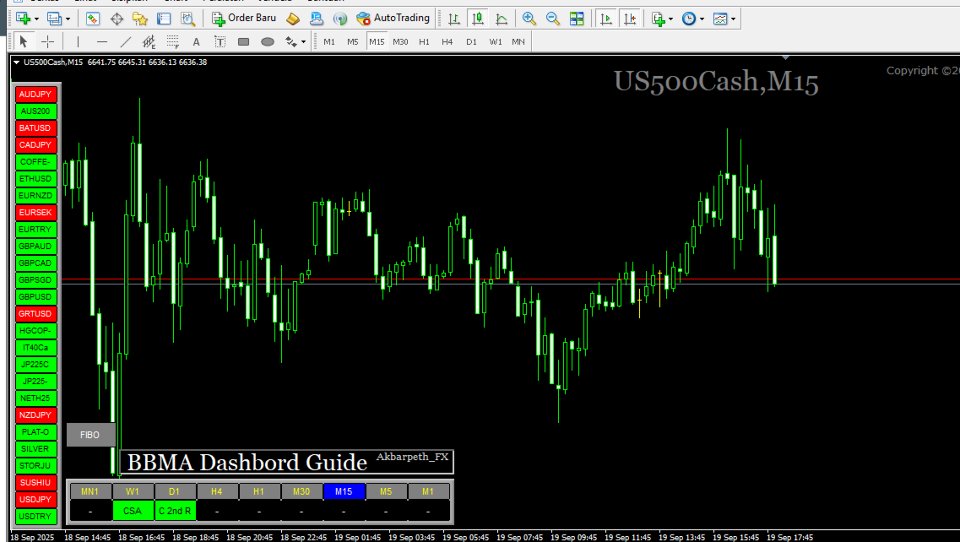This screenshot has width=960, height=542.
Task: Open the SILVER symbol button
Action: (x=35, y=449)
